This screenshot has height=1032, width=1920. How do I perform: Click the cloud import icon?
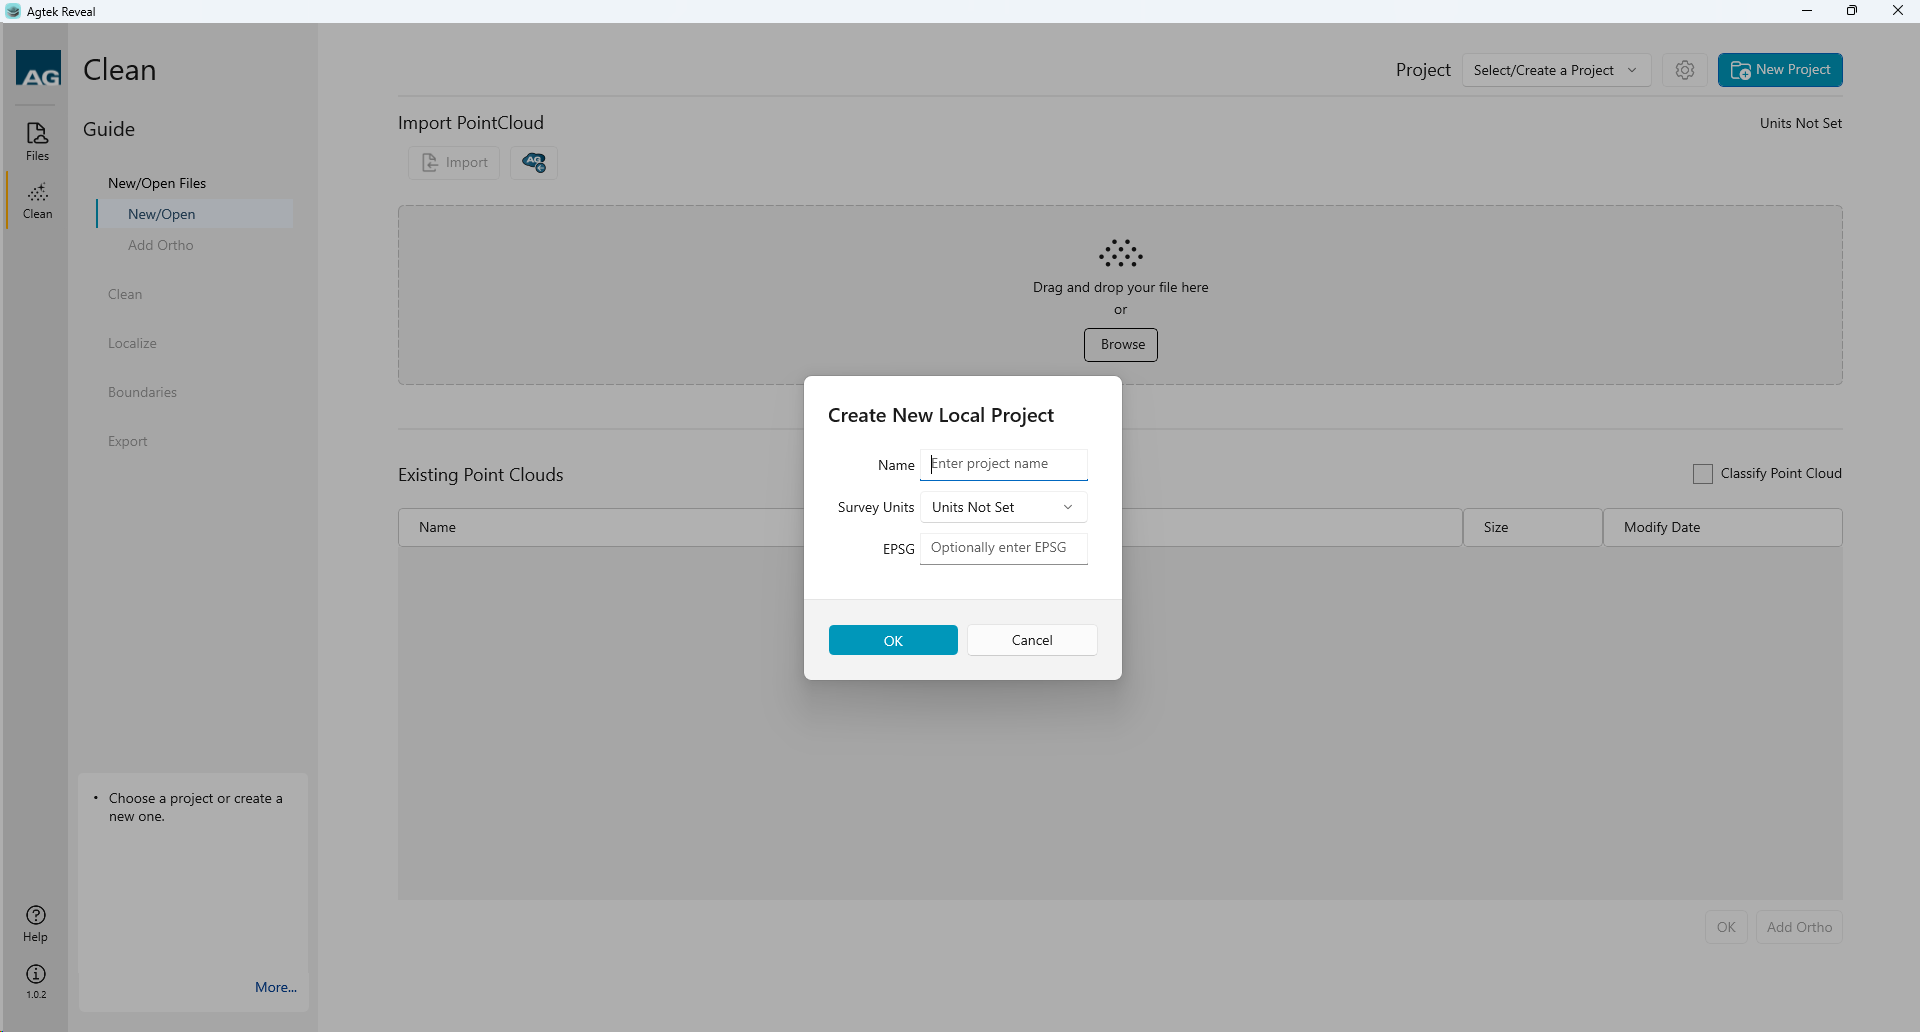point(534,163)
